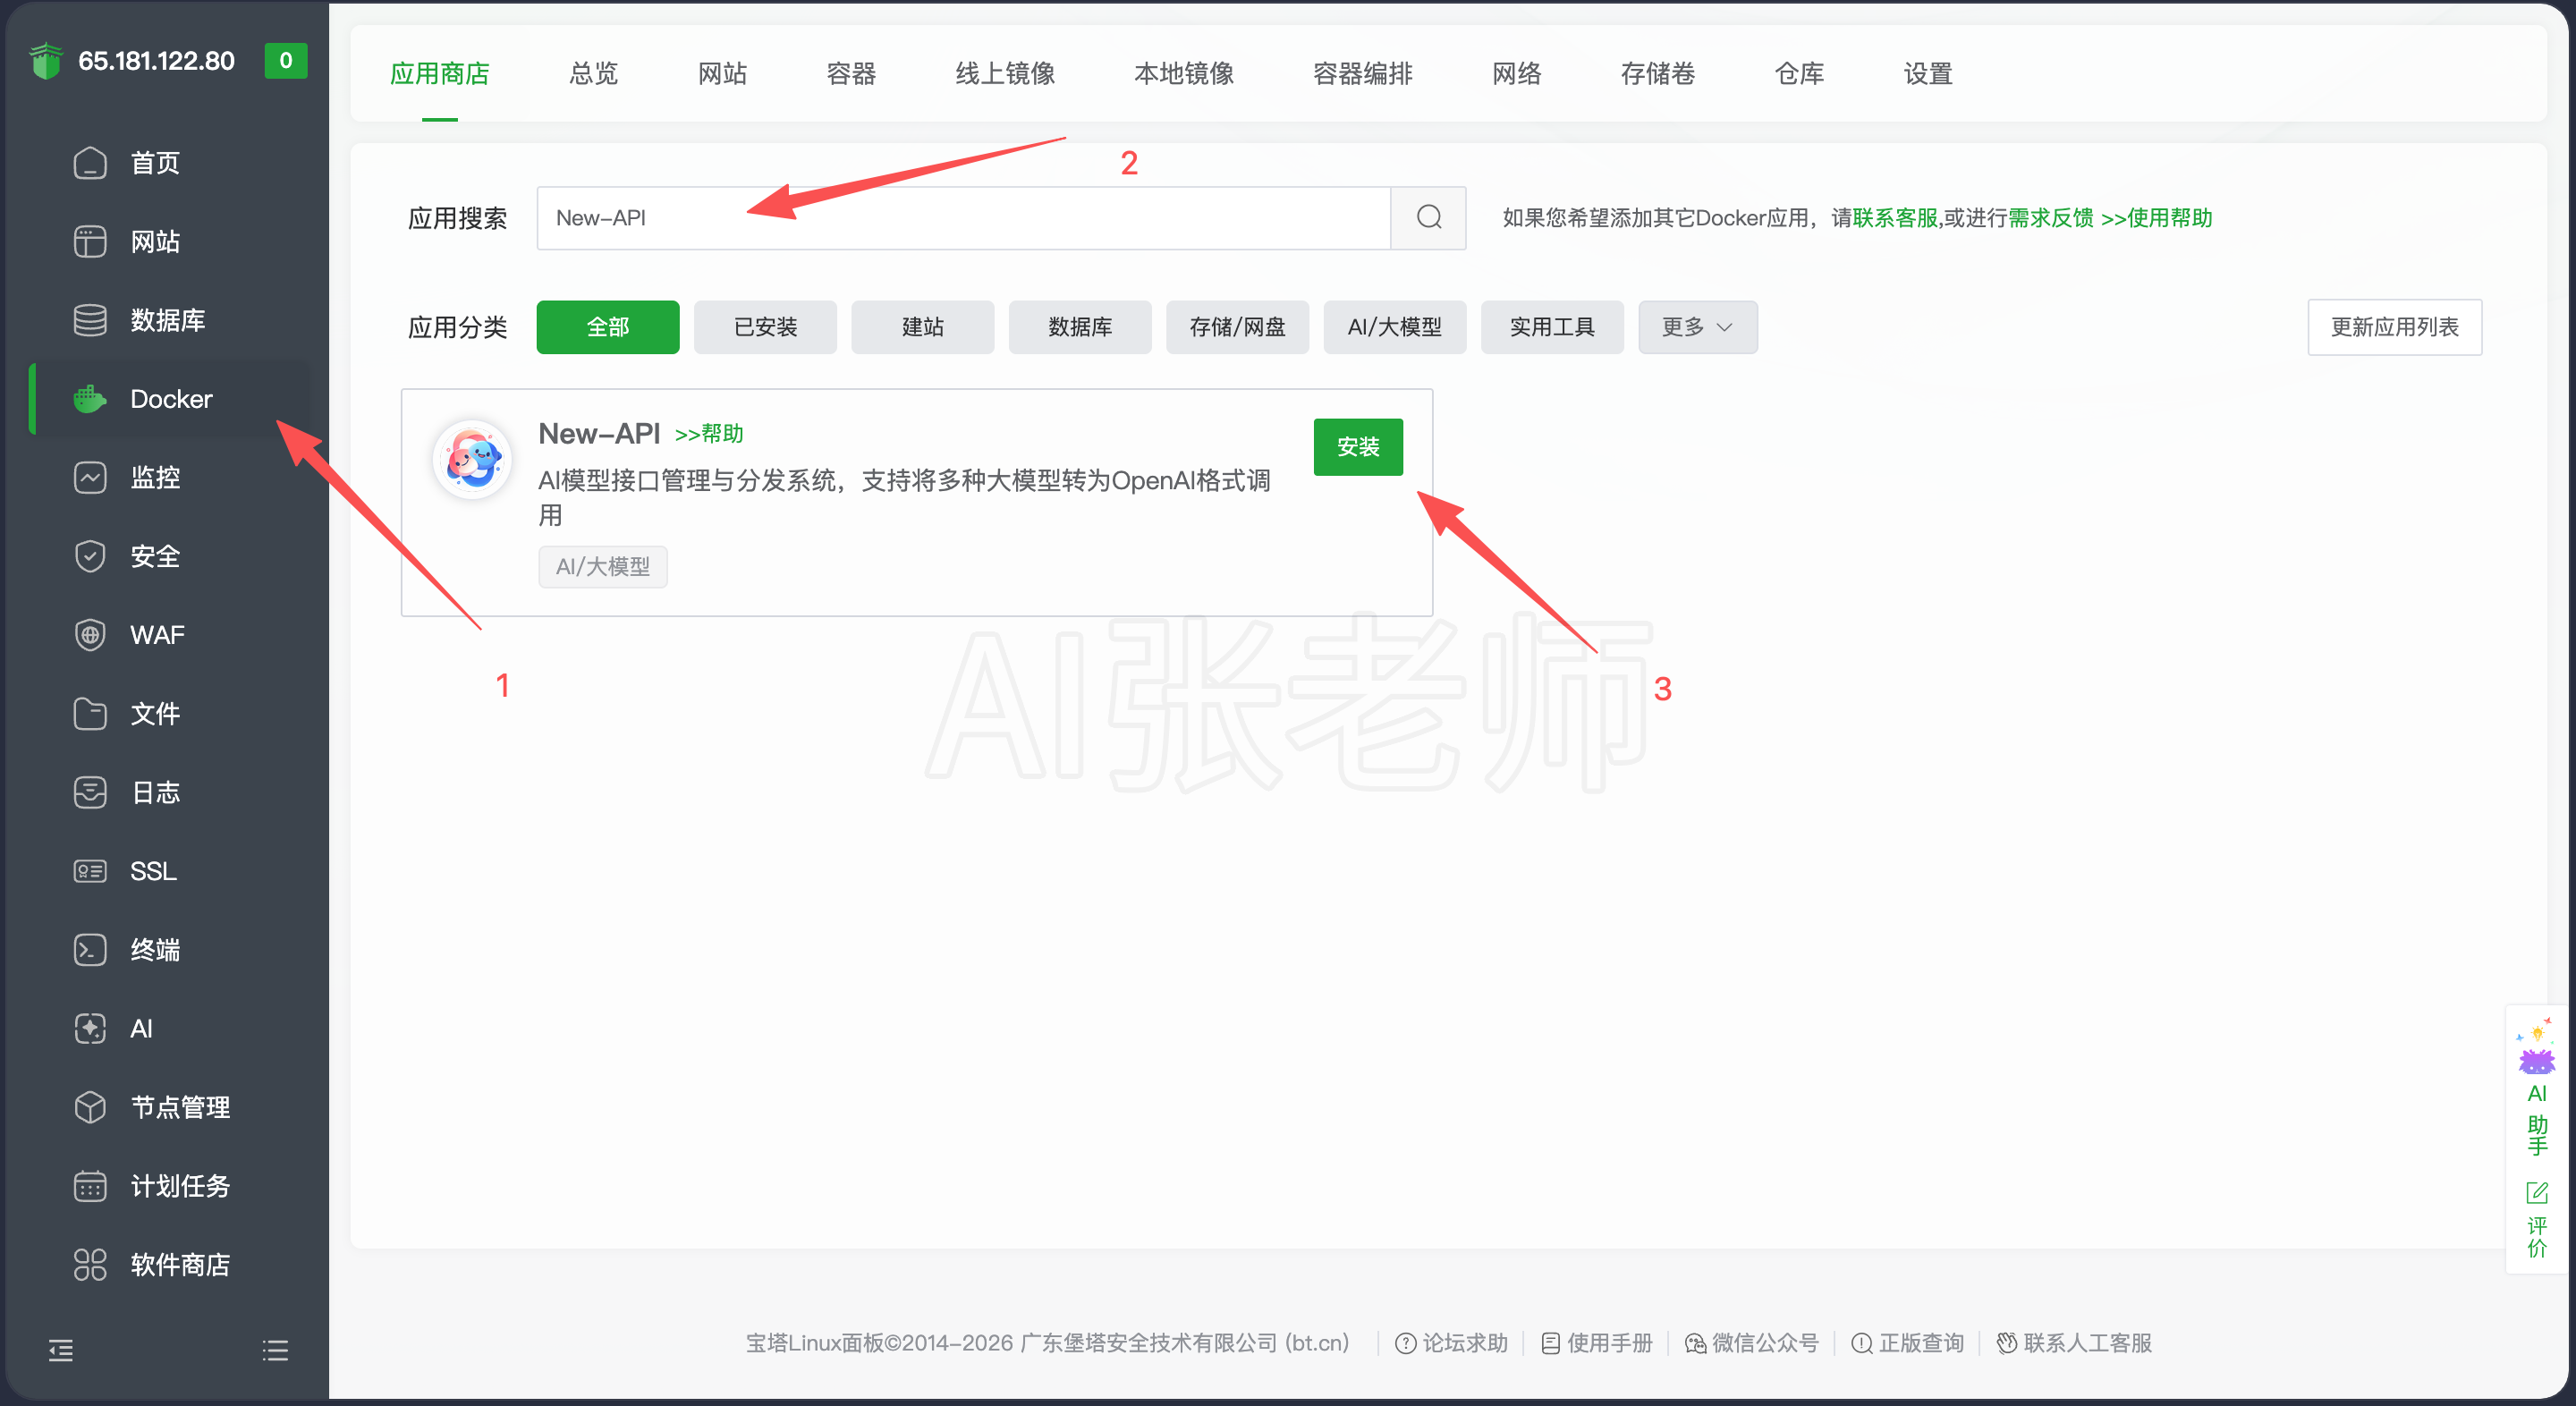This screenshot has height=1406, width=2576.
Task: Click the server IP 65.181.122.80
Action: tap(157, 61)
